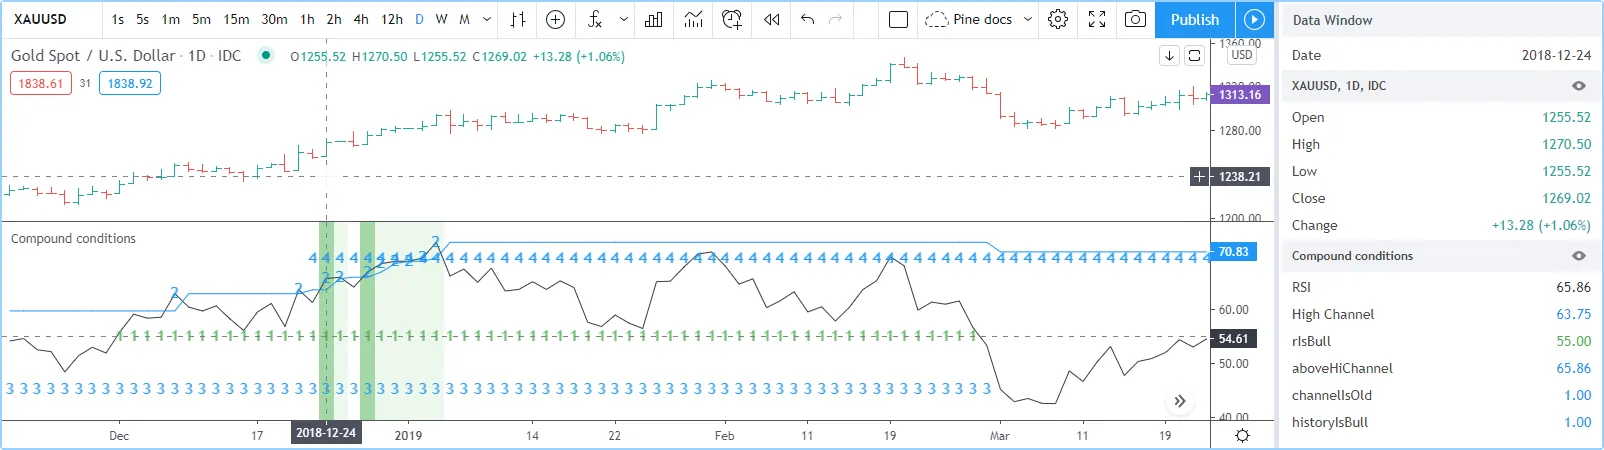This screenshot has height=450, width=1604.
Task: Open the Indicators (fx) menu
Action: tap(595, 19)
